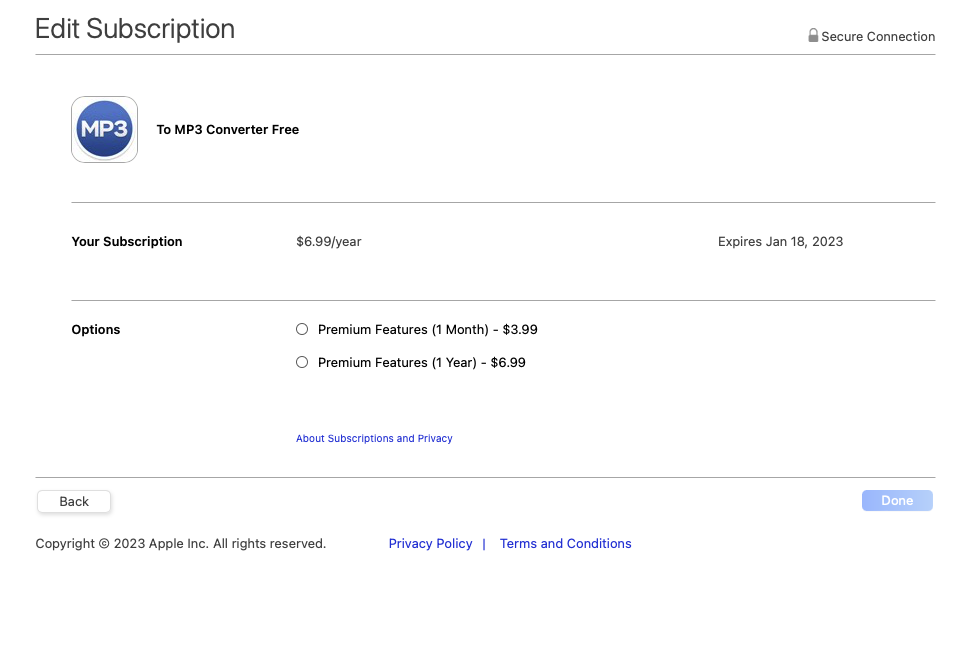Click the To MP3 Converter Free app name
The height and width of the screenshot is (656, 976).
[x=227, y=129]
